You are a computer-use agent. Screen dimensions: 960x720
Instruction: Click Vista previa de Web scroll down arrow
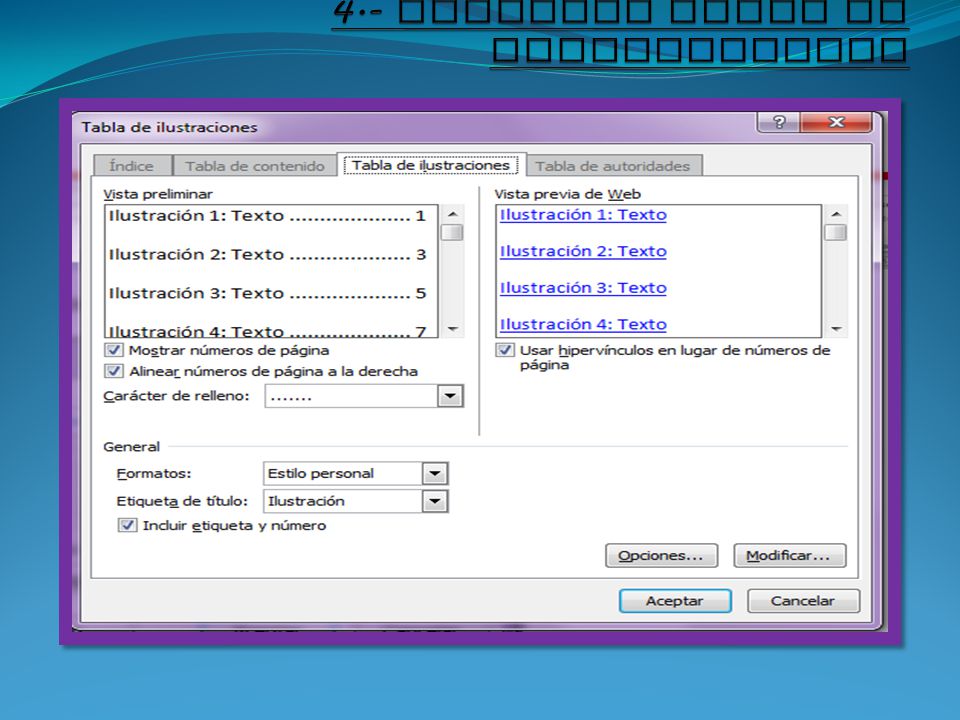836,329
